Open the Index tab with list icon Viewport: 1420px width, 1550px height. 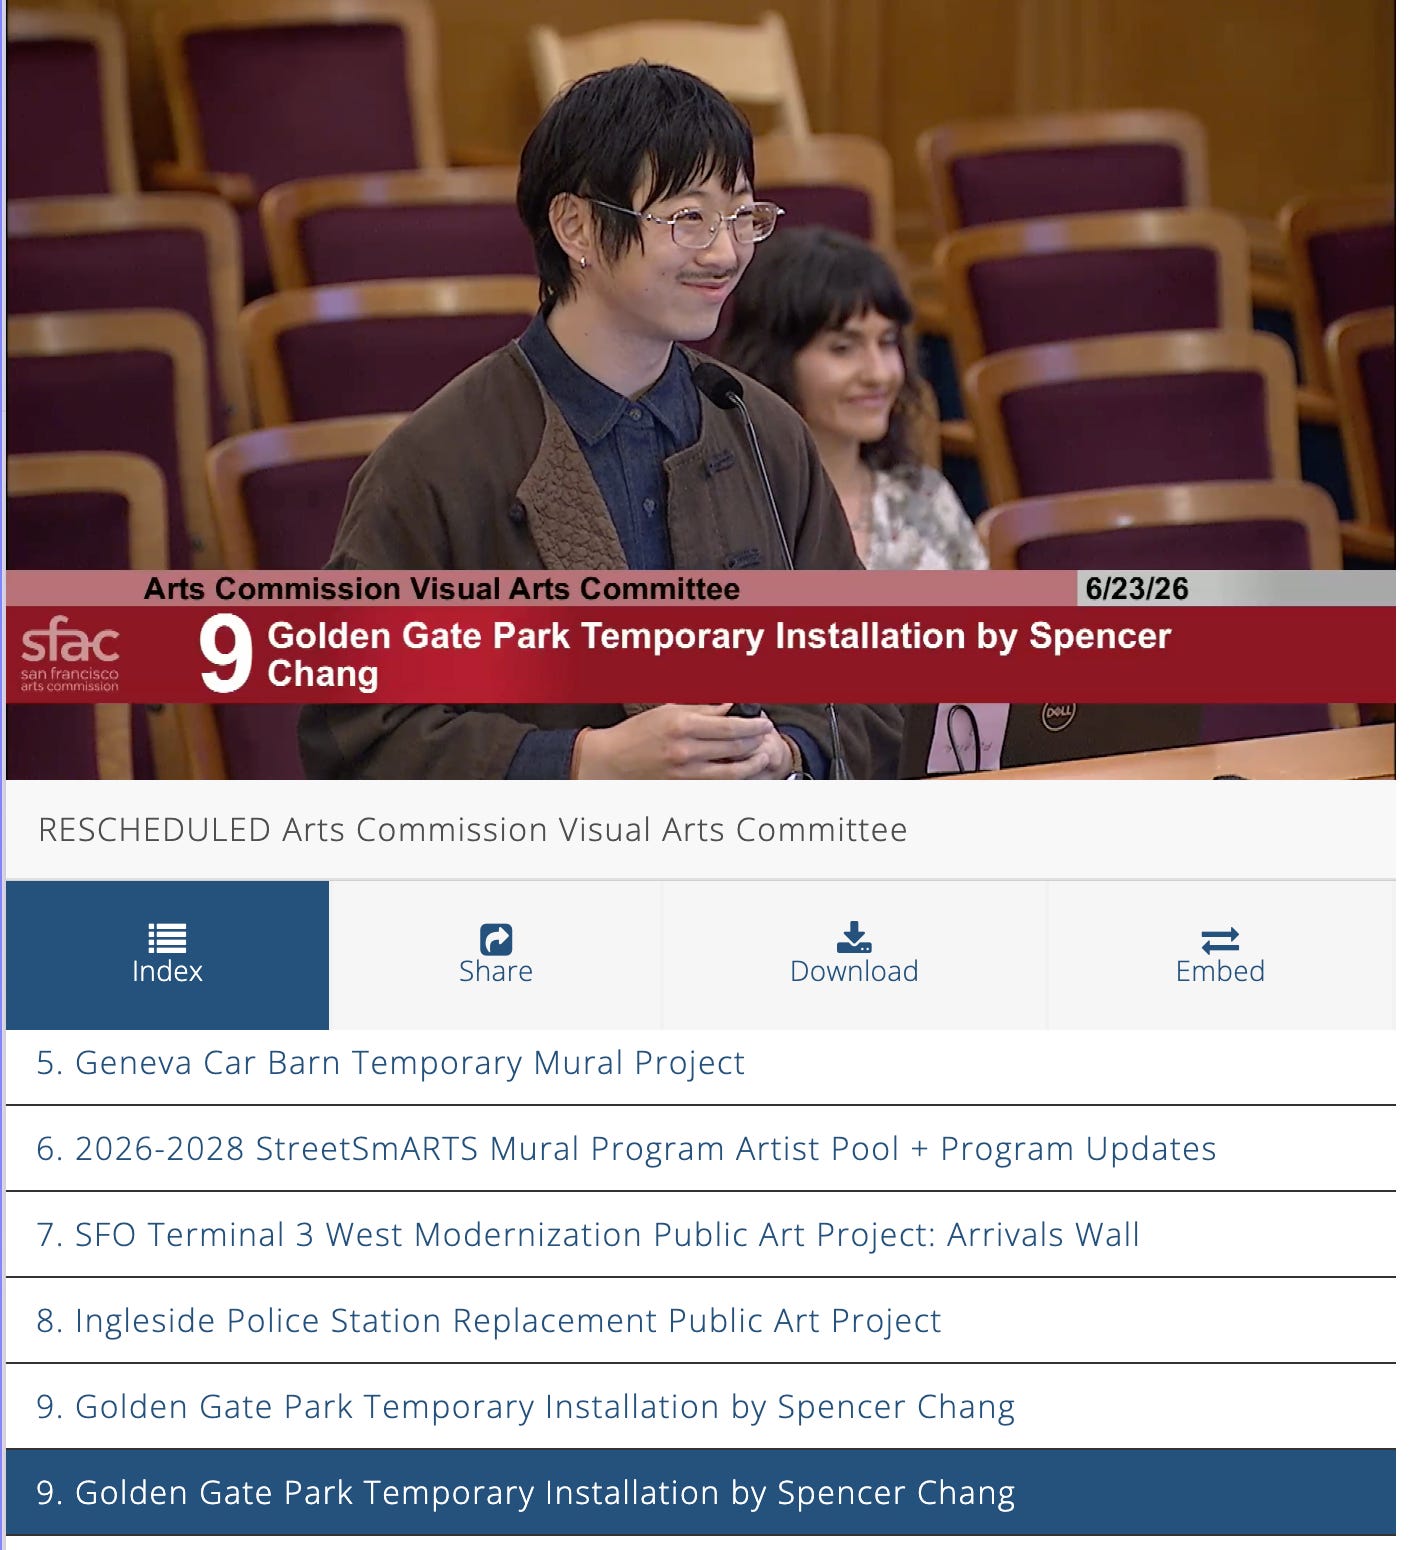pyautogui.click(x=167, y=955)
